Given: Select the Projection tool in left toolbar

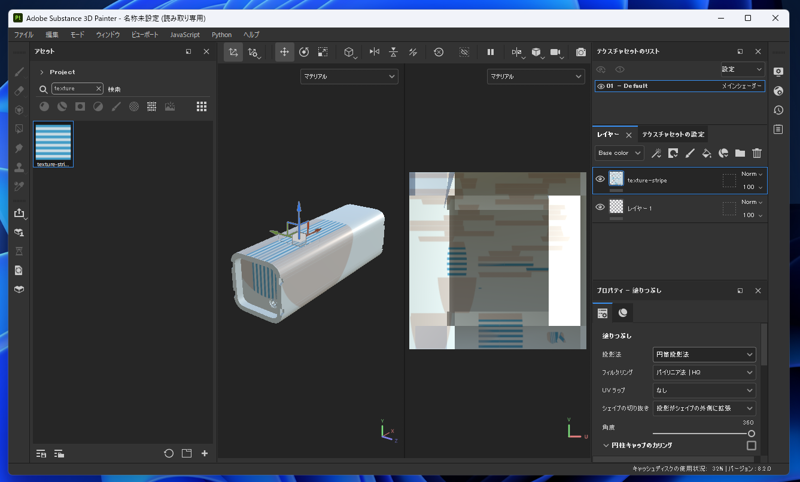Looking at the screenshot, I should point(19,110).
